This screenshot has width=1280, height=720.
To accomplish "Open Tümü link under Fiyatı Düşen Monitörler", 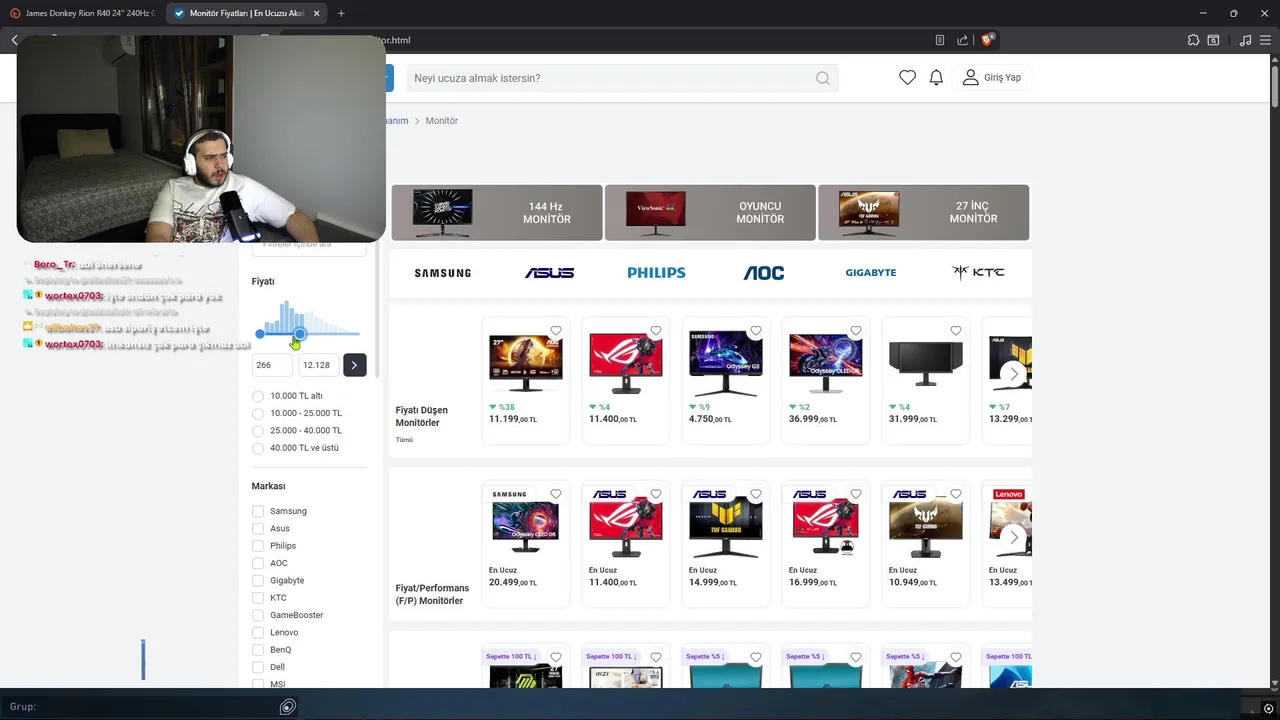I will (x=404, y=440).
